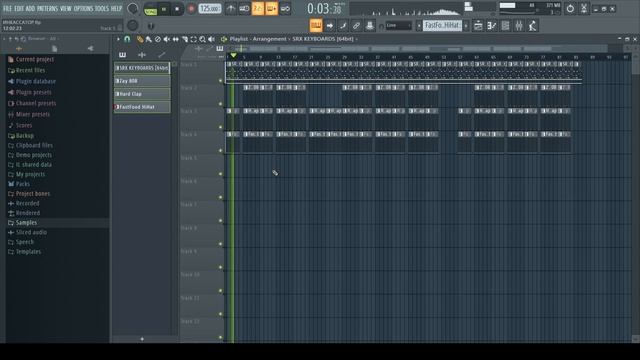Screen dimensions: 640x360
Task: Toggle the PAT/SONG mode switch
Action: (x=151, y=9)
